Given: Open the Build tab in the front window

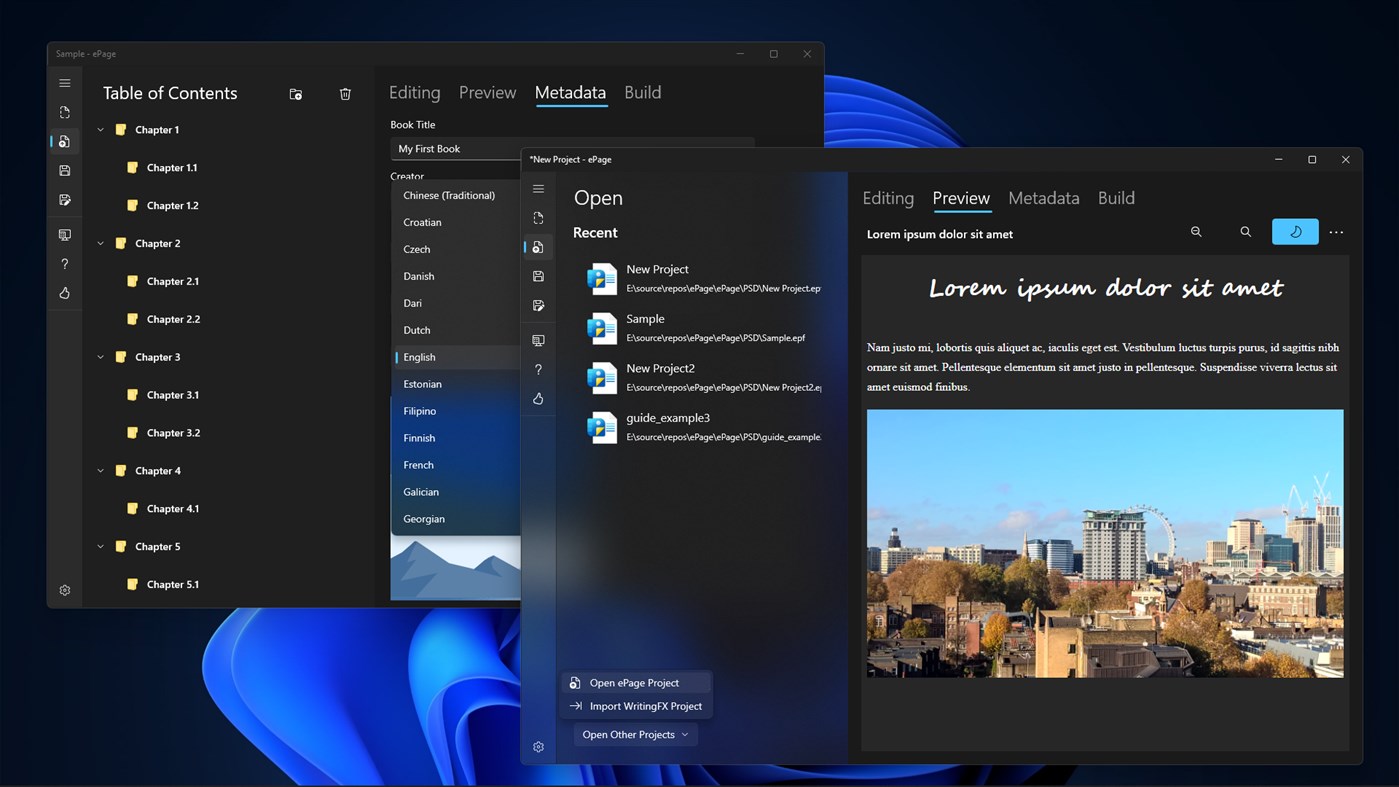Looking at the screenshot, I should pyautogui.click(x=1116, y=197).
